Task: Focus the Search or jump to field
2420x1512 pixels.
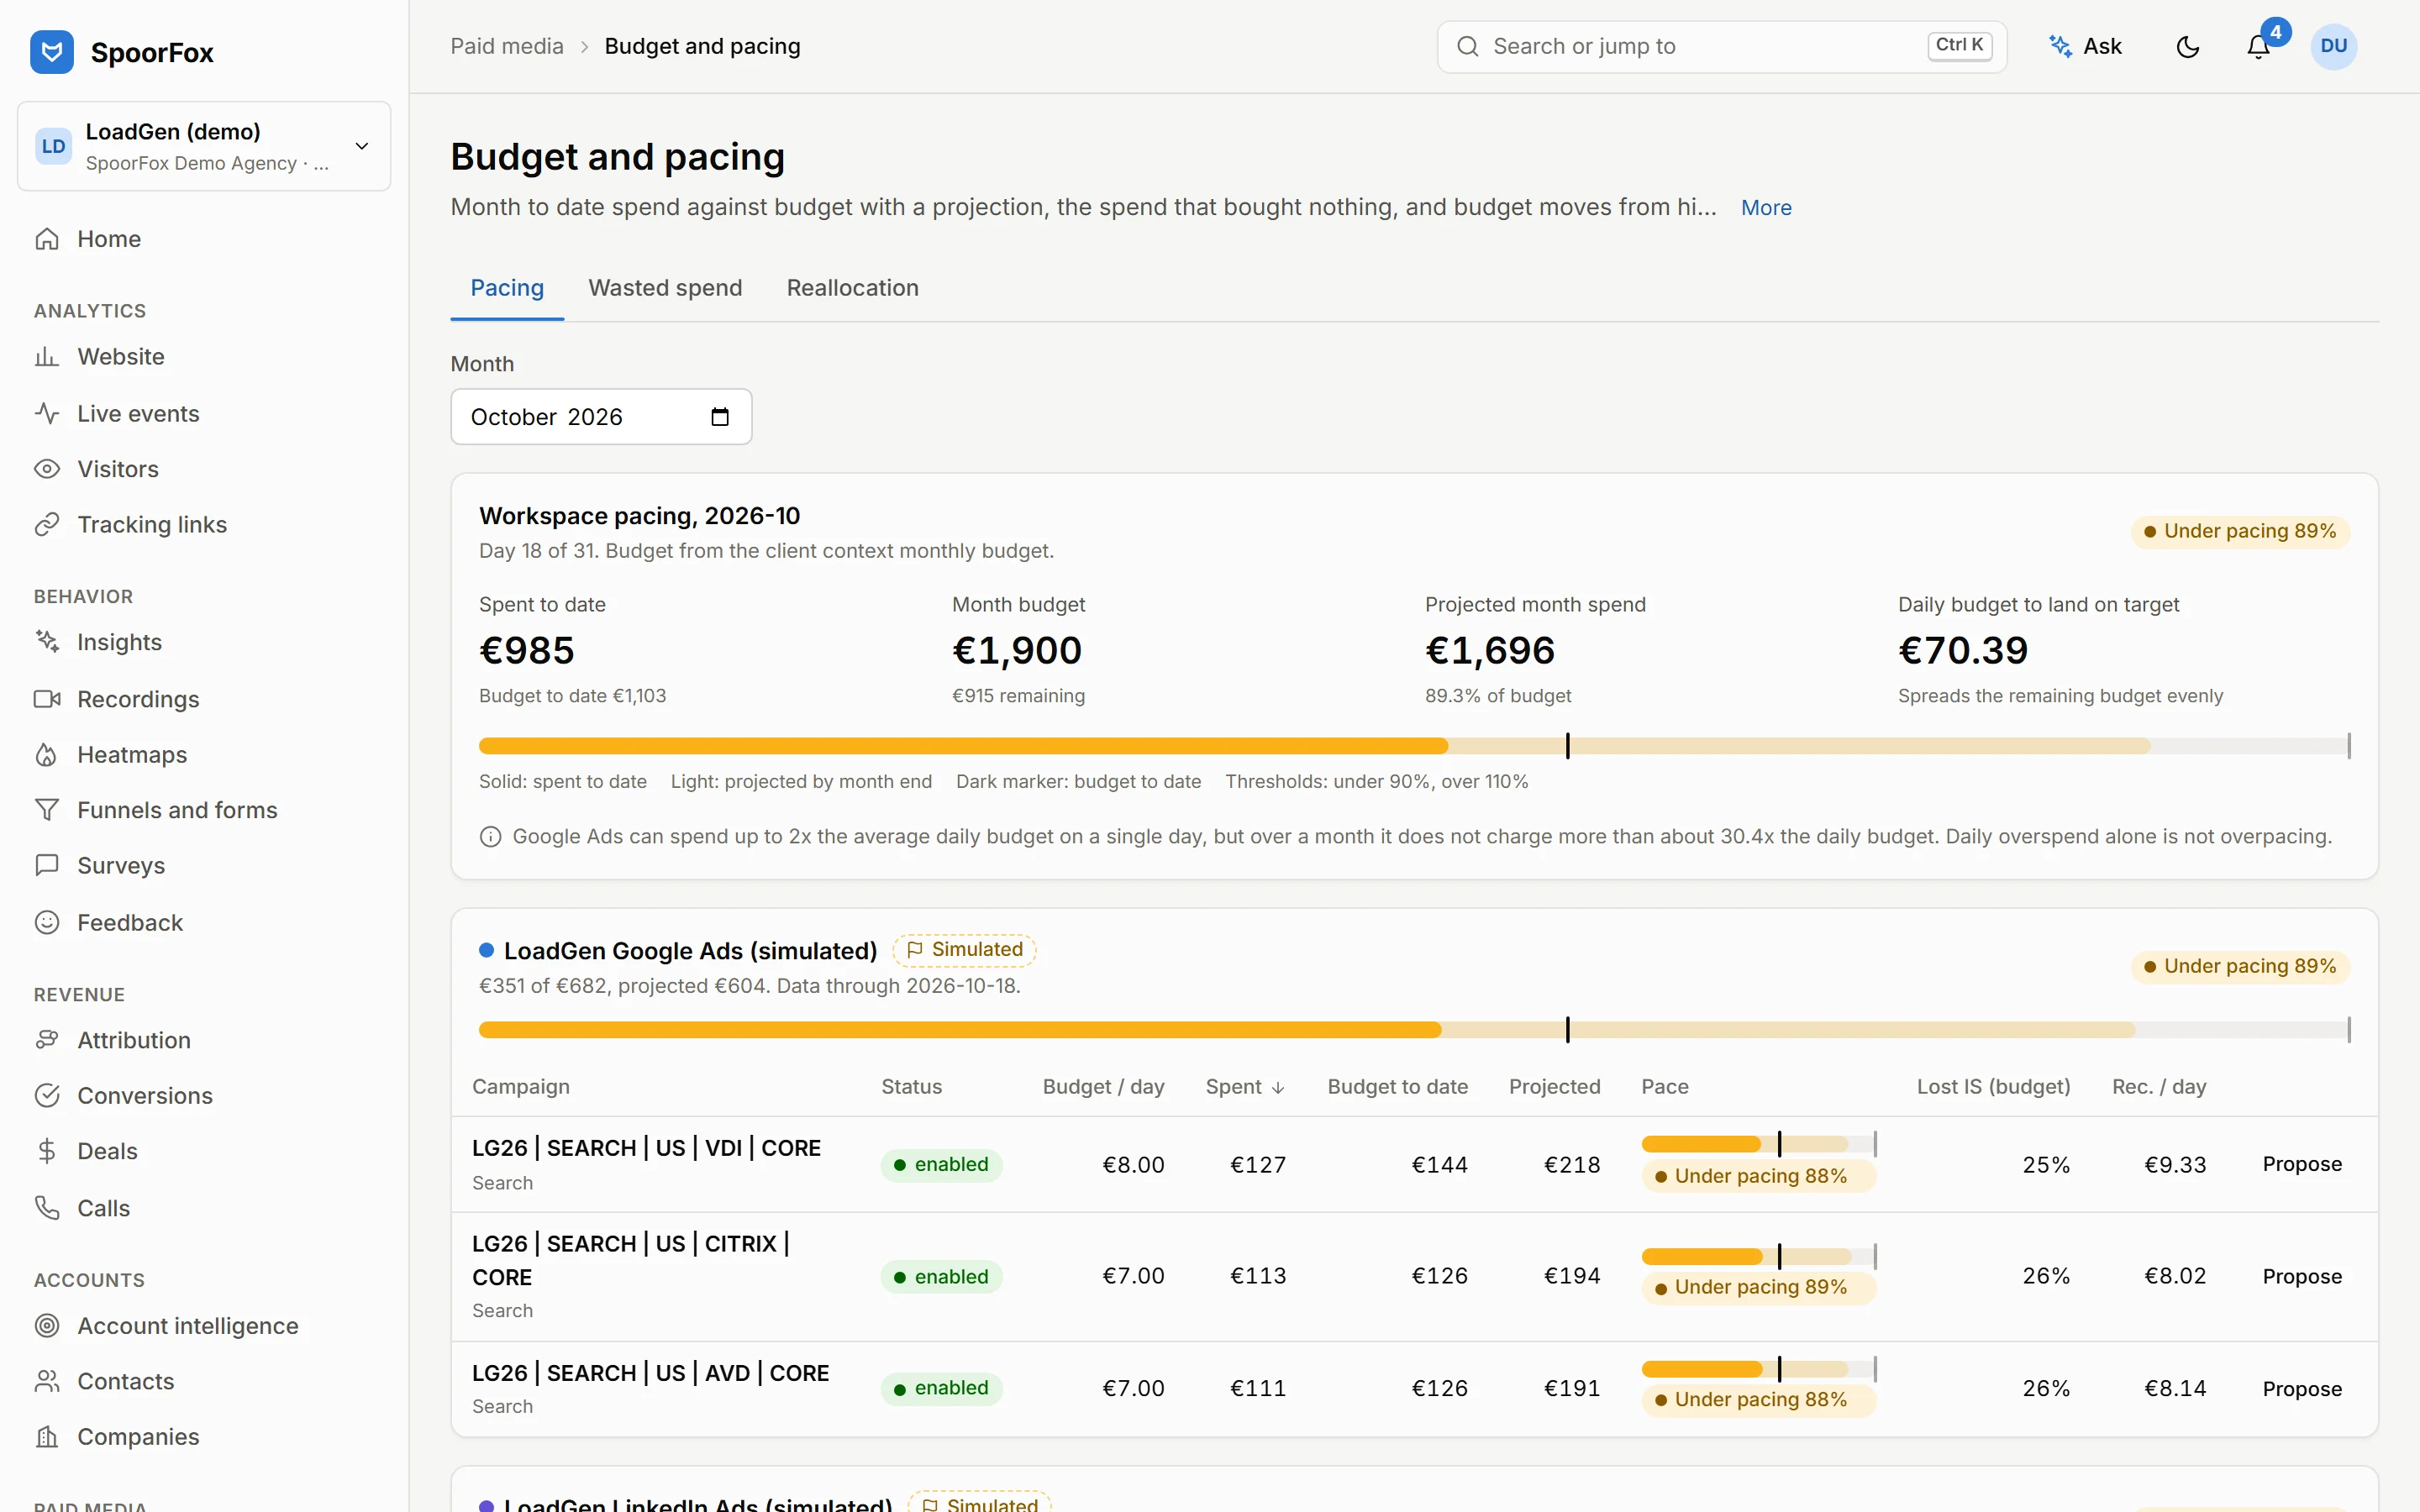Action: click(x=1721, y=47)
